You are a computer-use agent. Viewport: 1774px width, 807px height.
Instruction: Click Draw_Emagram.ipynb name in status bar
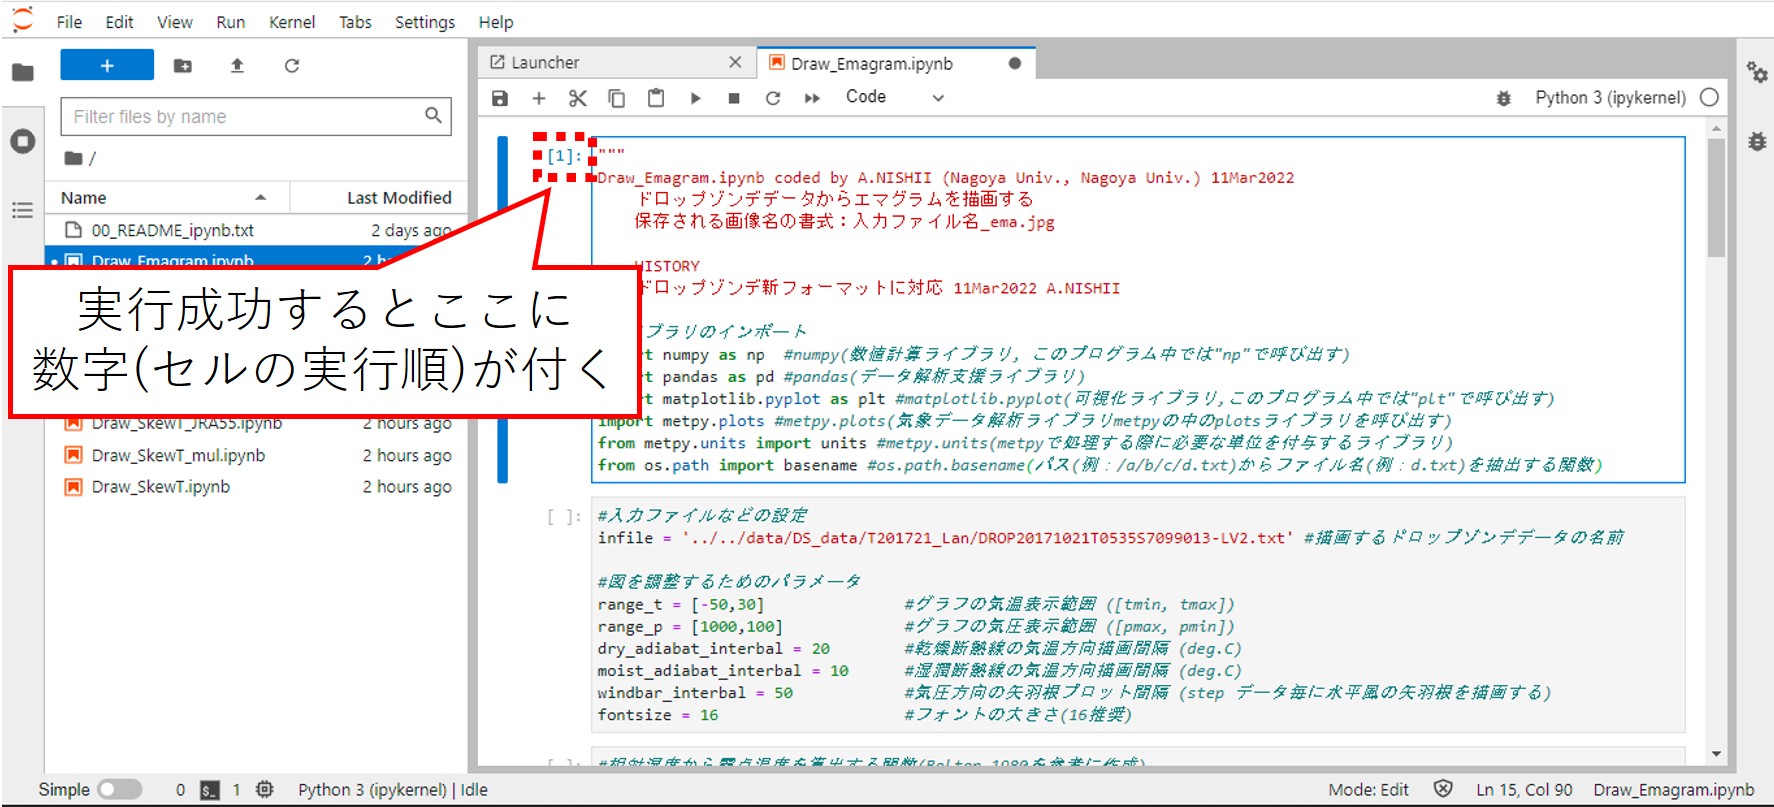tap(1674, 789)
